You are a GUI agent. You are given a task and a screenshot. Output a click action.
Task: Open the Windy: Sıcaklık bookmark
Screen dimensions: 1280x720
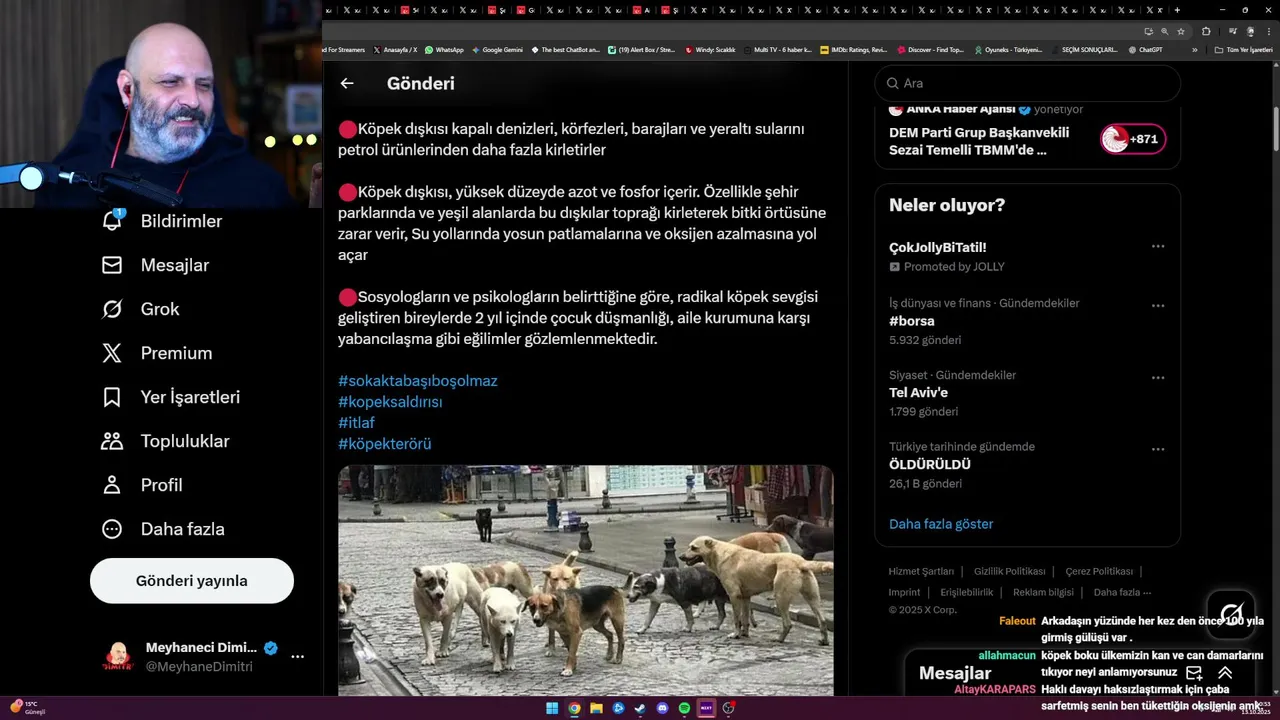tap(710, 49)
